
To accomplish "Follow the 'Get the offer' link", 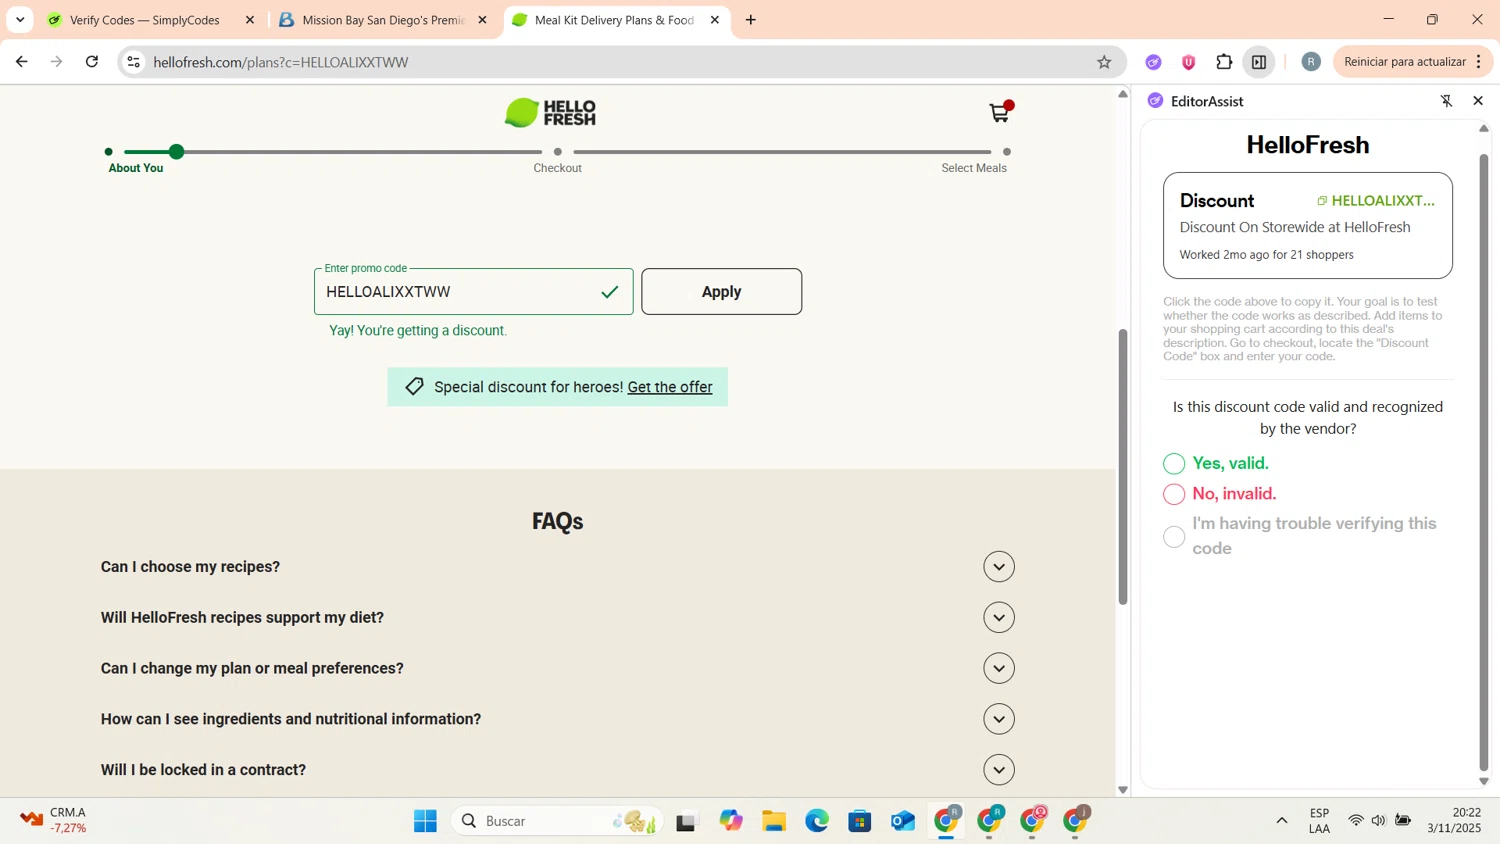I will pyautogui.click(x=670, y=387).
